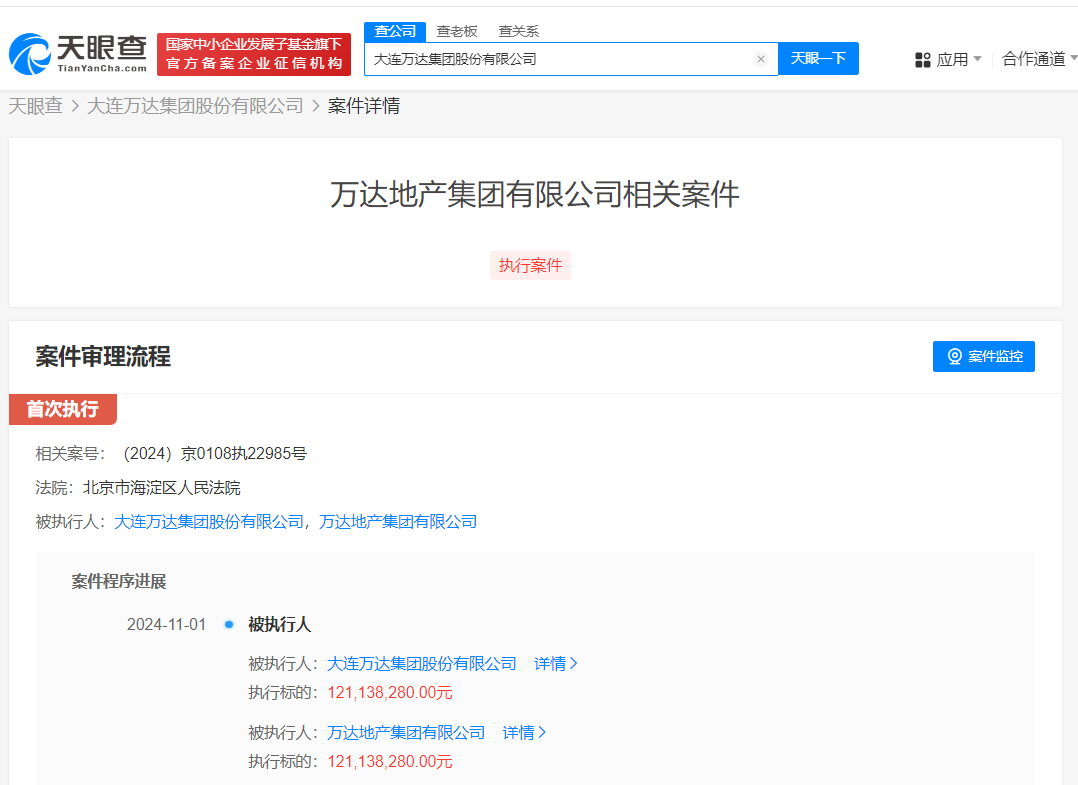Click the red official credit agency banner
The width and height of the screenshot is (1078, 785).
coord(254,54)
